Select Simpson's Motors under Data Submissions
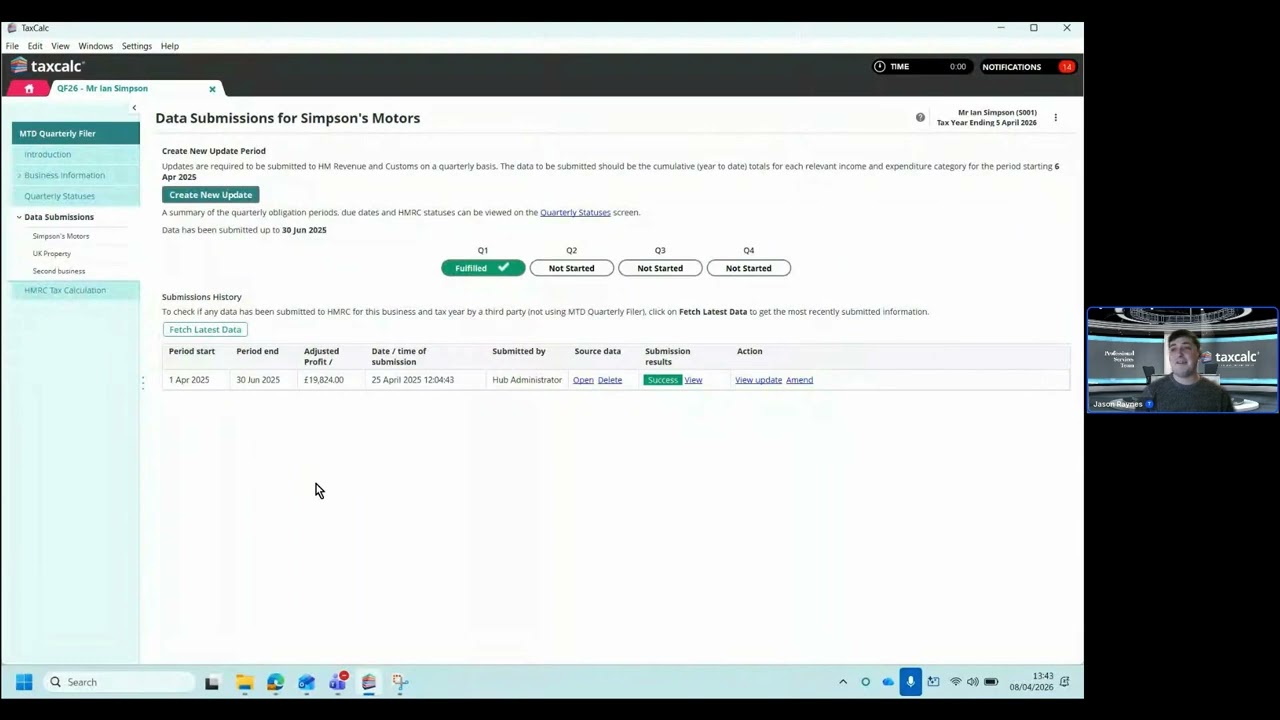This screenshot has height=720, width=1280. pos(61,236)
